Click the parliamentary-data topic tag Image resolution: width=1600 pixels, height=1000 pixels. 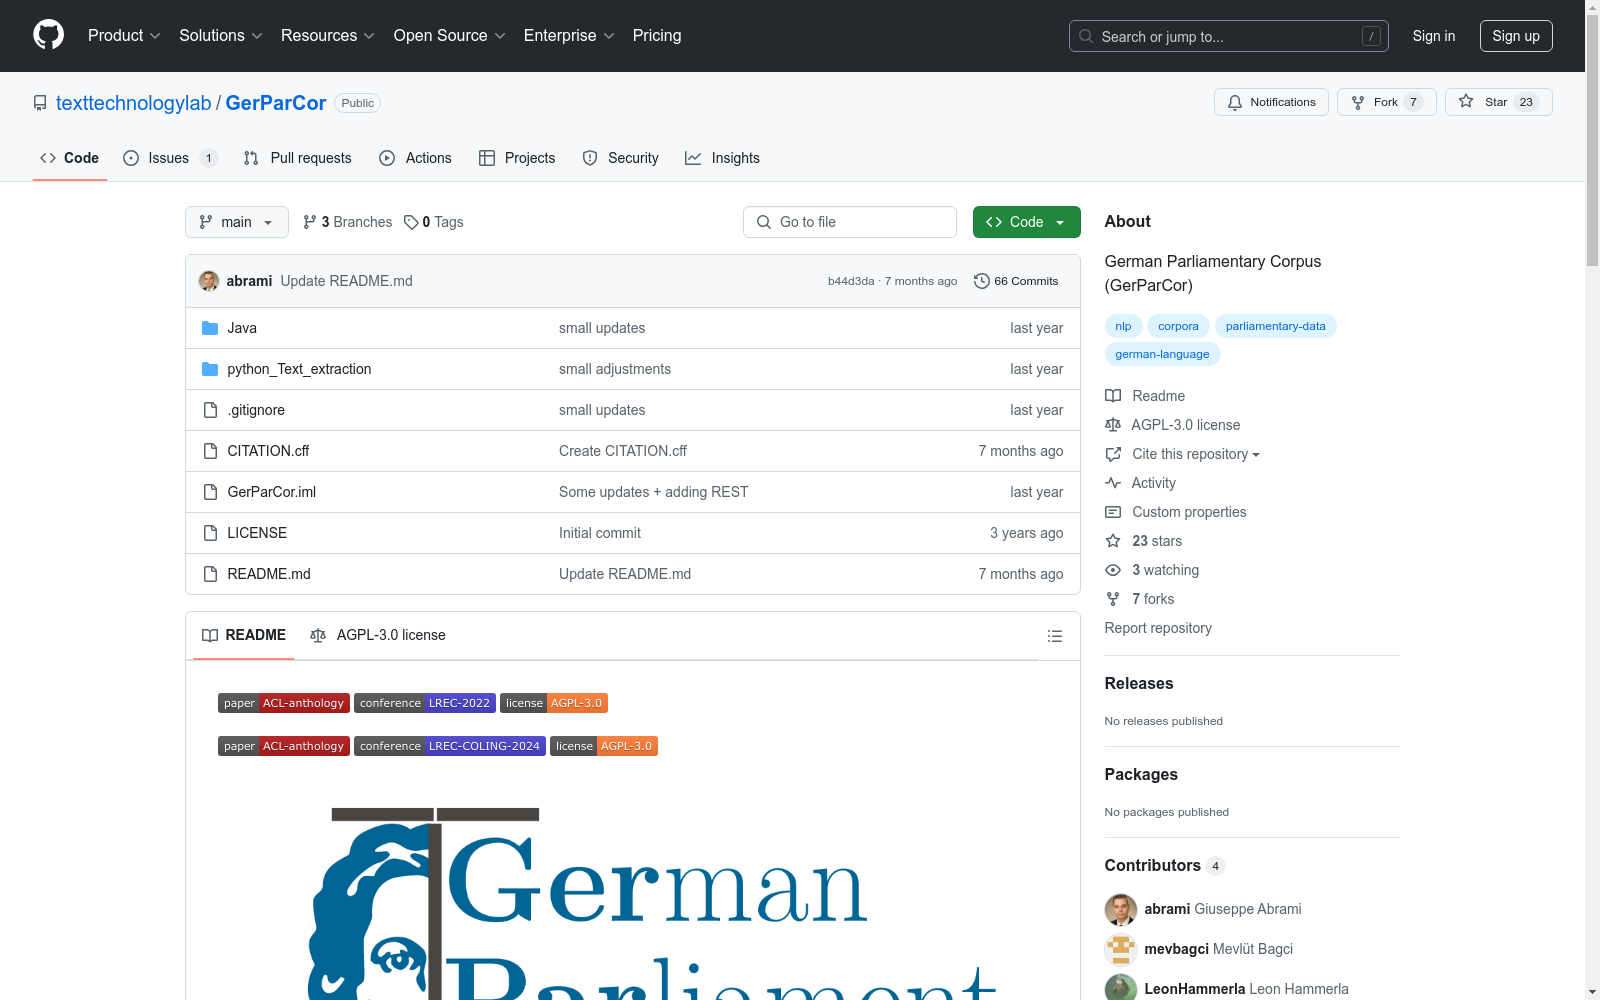tap(1276, 326)
